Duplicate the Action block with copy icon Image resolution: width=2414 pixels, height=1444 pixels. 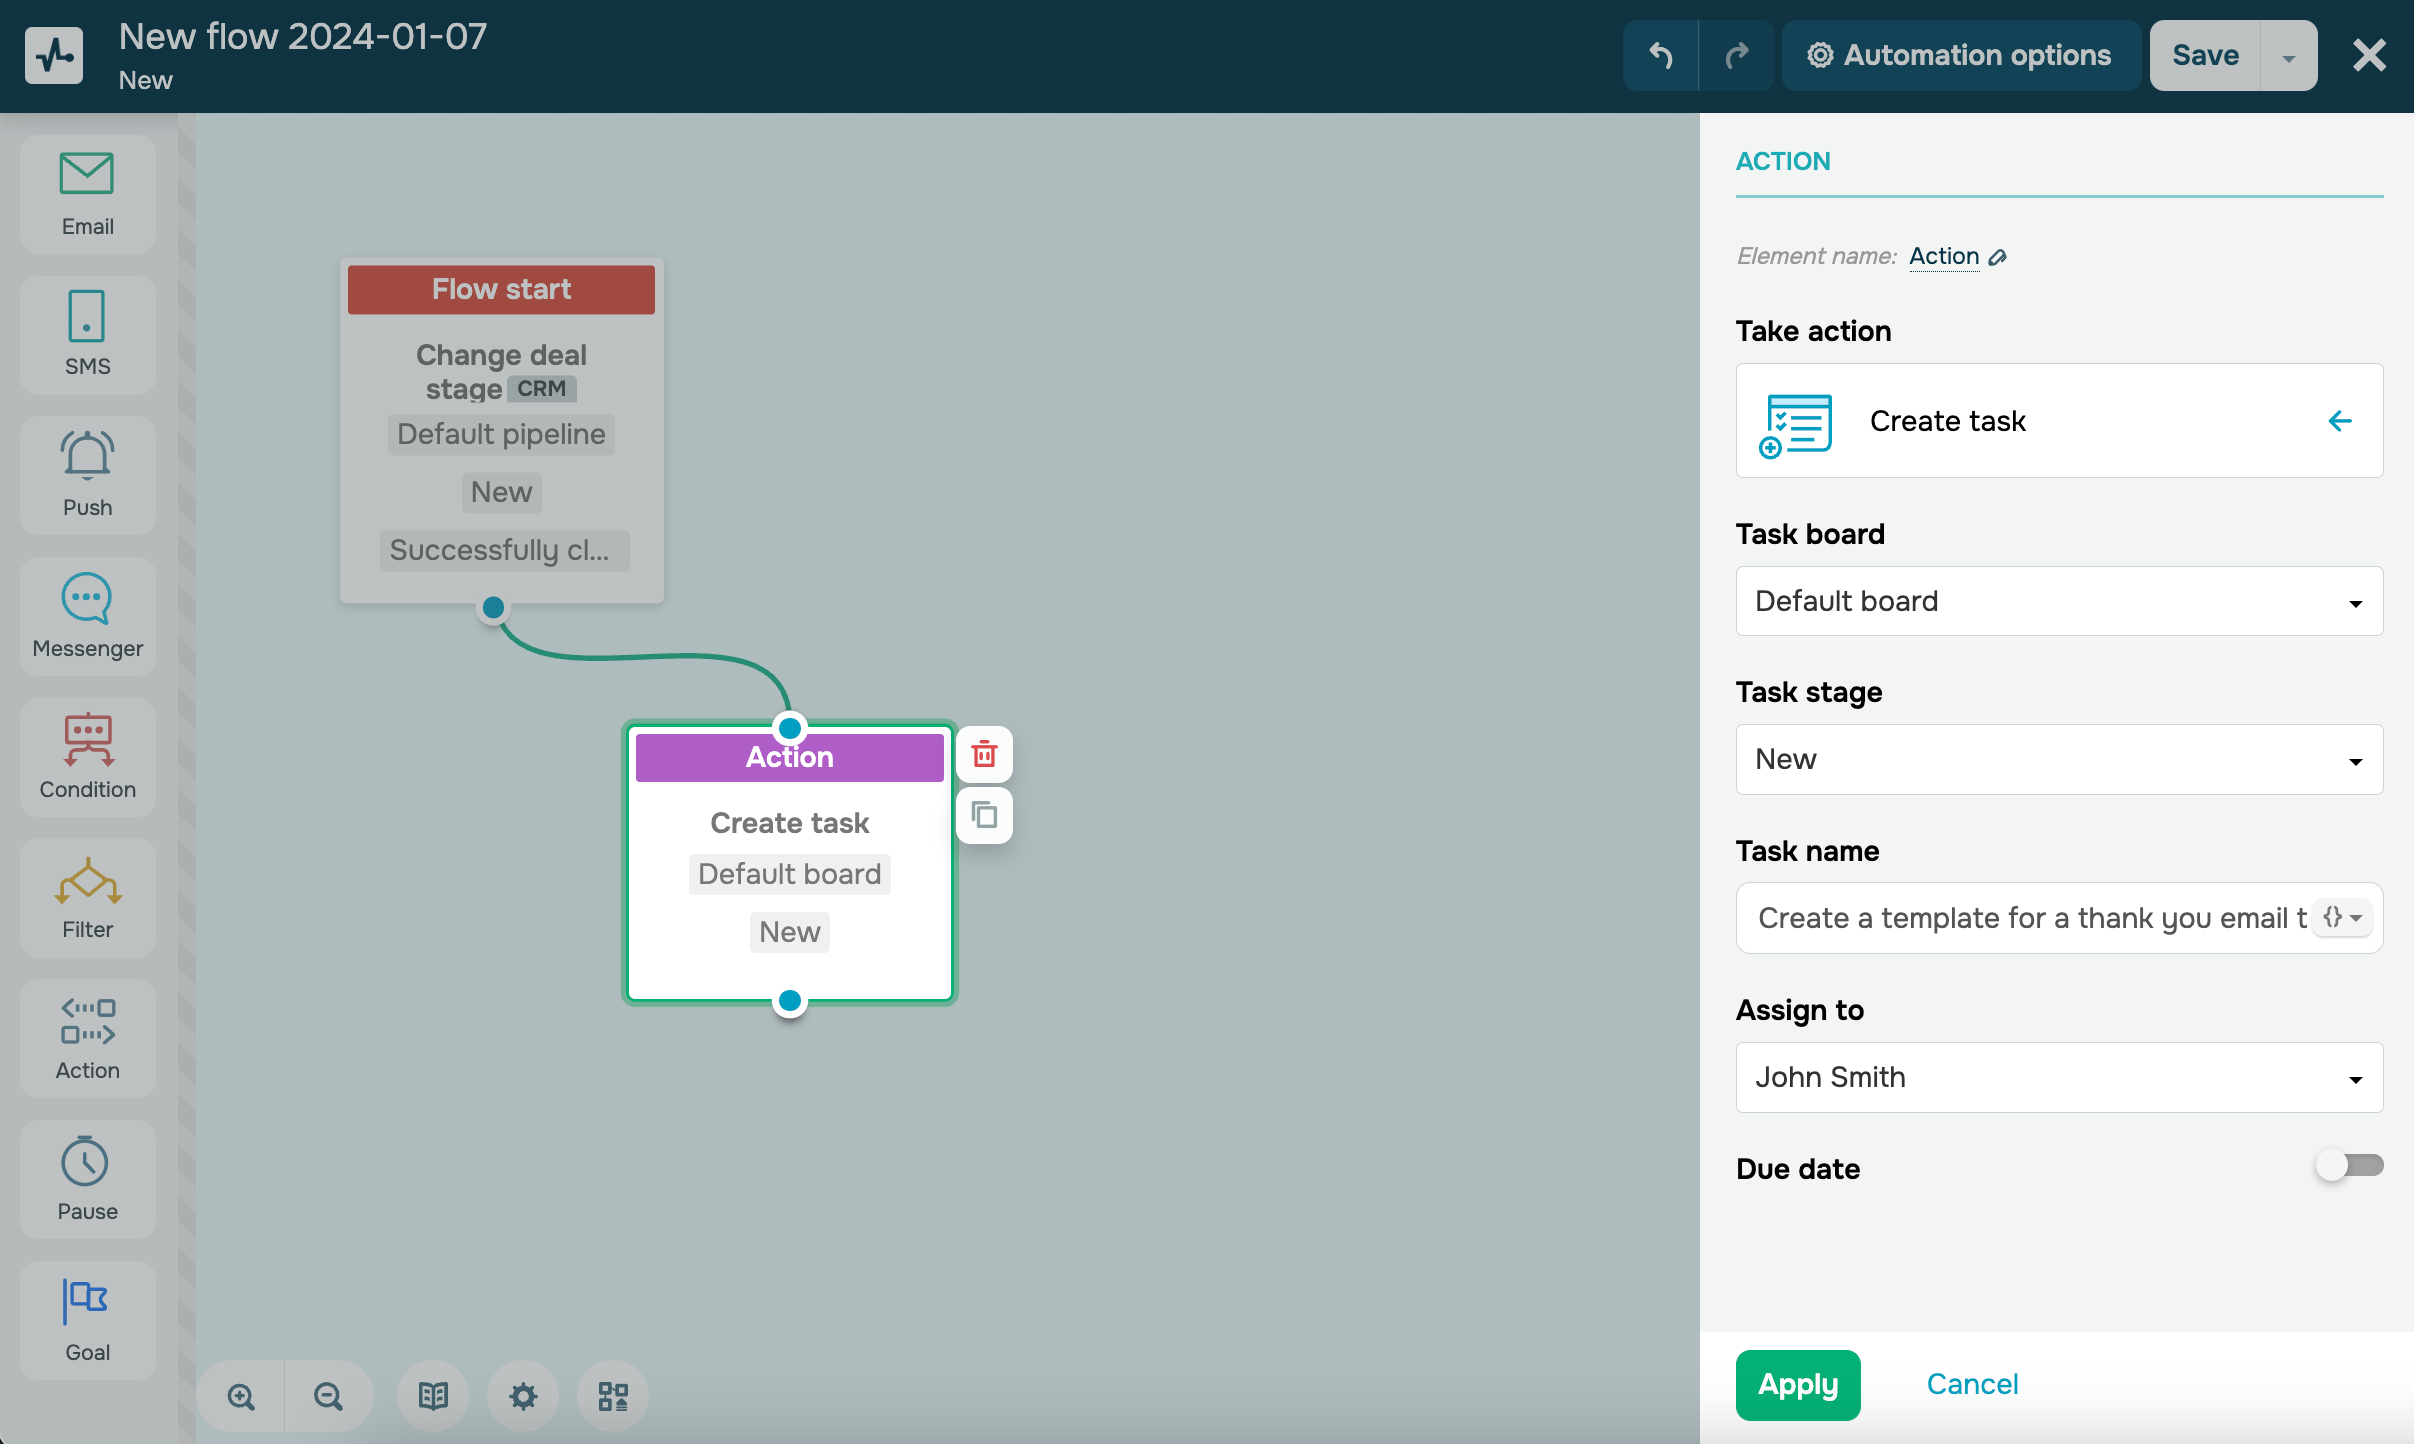click(984, 815)
